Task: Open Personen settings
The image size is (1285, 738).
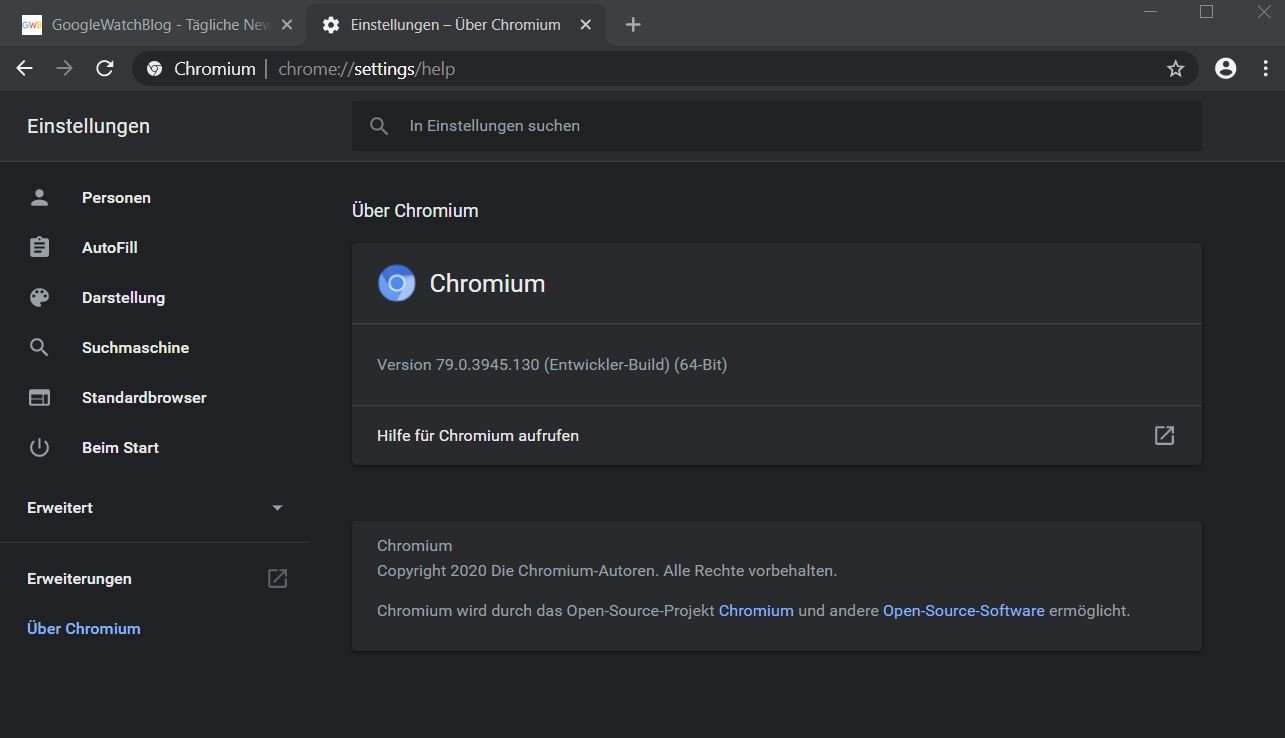Action: (116, 198)
